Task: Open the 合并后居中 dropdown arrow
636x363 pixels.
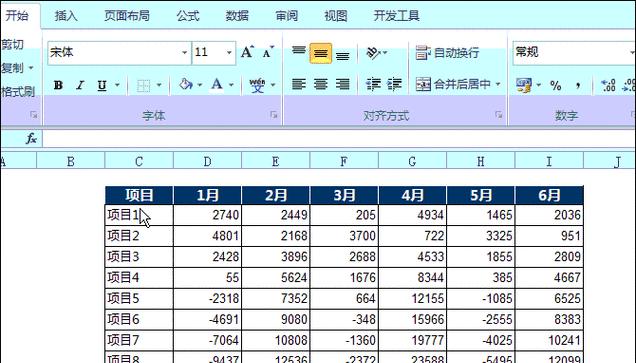Action: tap(498, 84)
